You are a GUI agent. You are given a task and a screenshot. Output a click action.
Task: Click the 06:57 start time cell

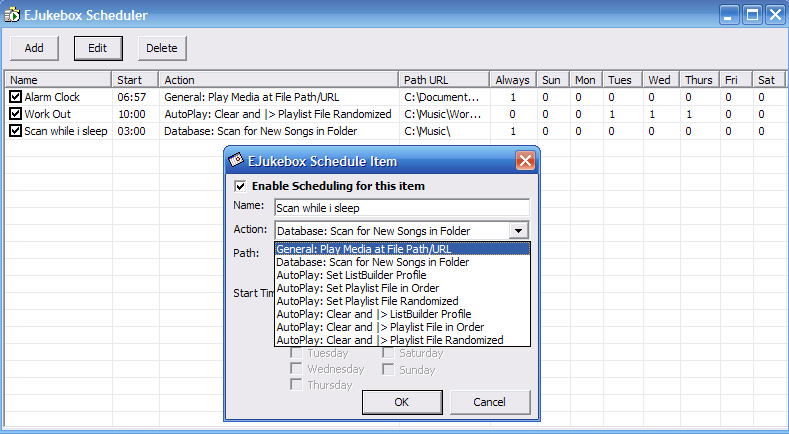[132, 97]
